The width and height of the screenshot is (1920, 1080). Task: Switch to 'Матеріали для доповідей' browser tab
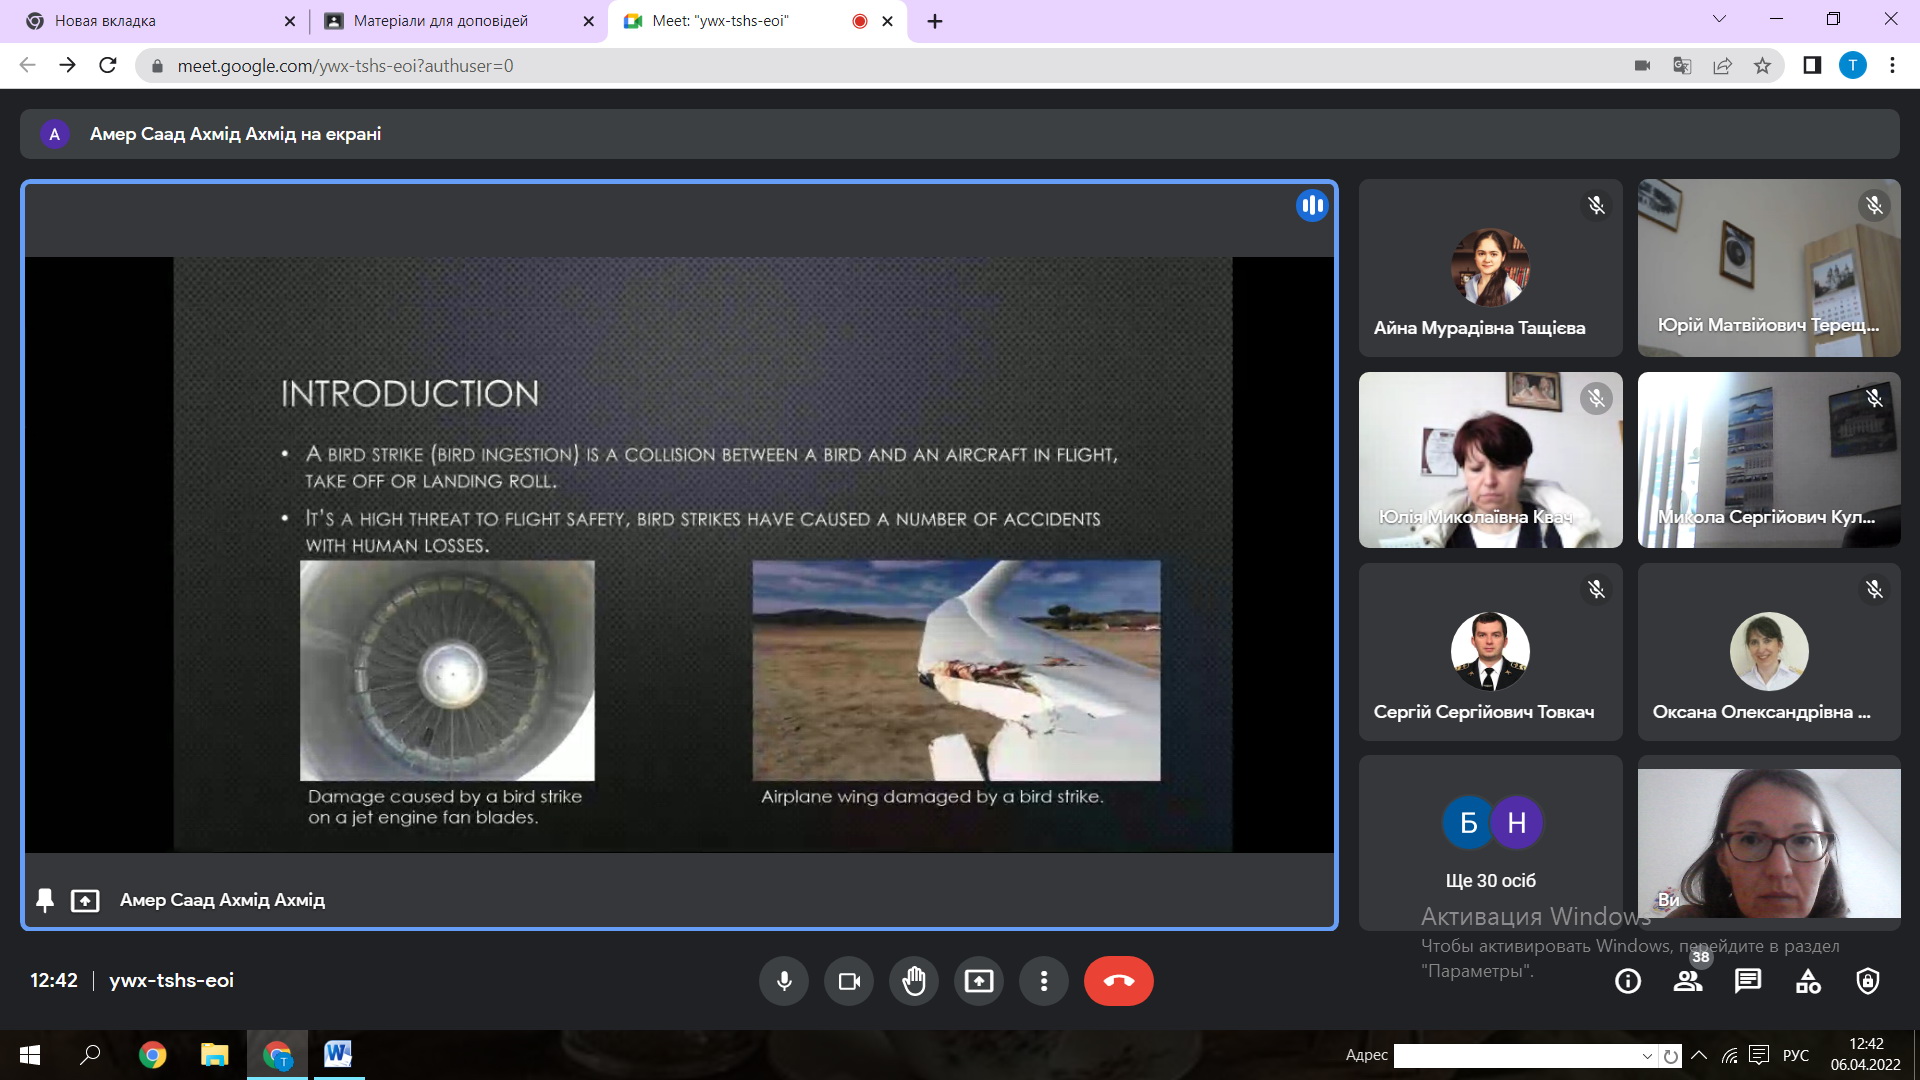440,21
